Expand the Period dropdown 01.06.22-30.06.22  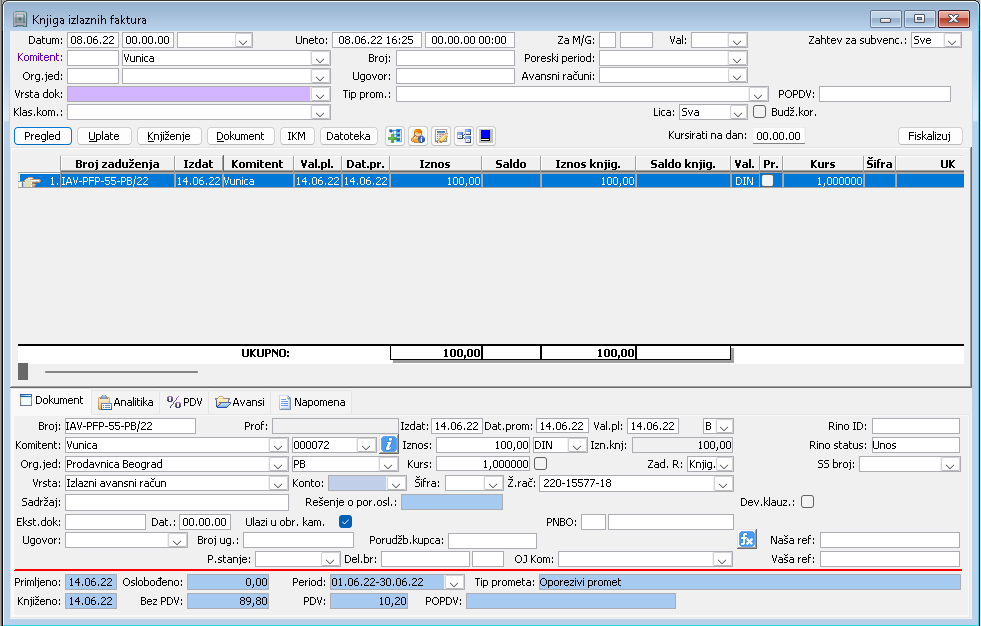point(454,583)
